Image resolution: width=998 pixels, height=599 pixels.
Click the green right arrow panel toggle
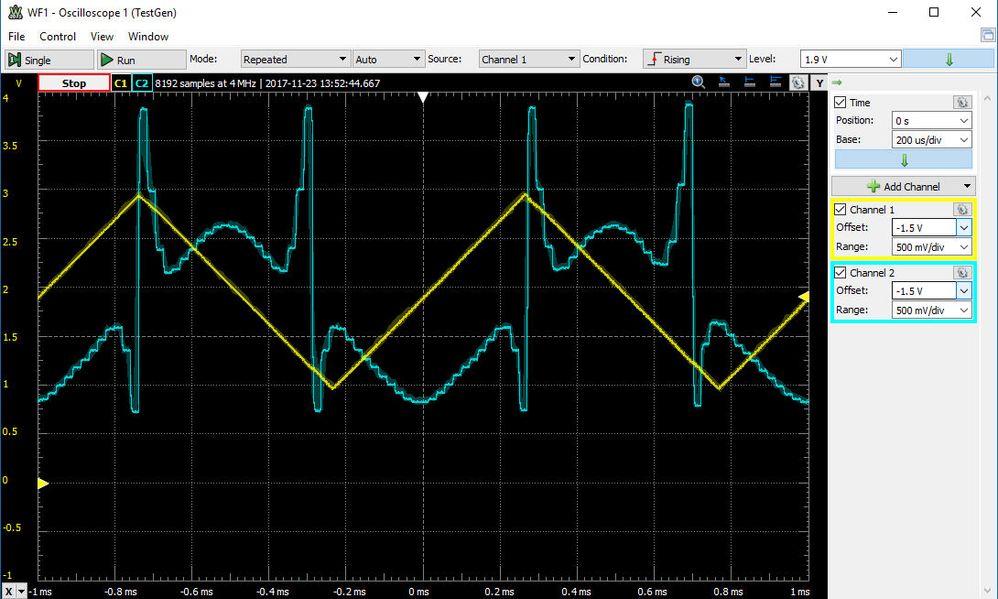click(x=837, y=83)
